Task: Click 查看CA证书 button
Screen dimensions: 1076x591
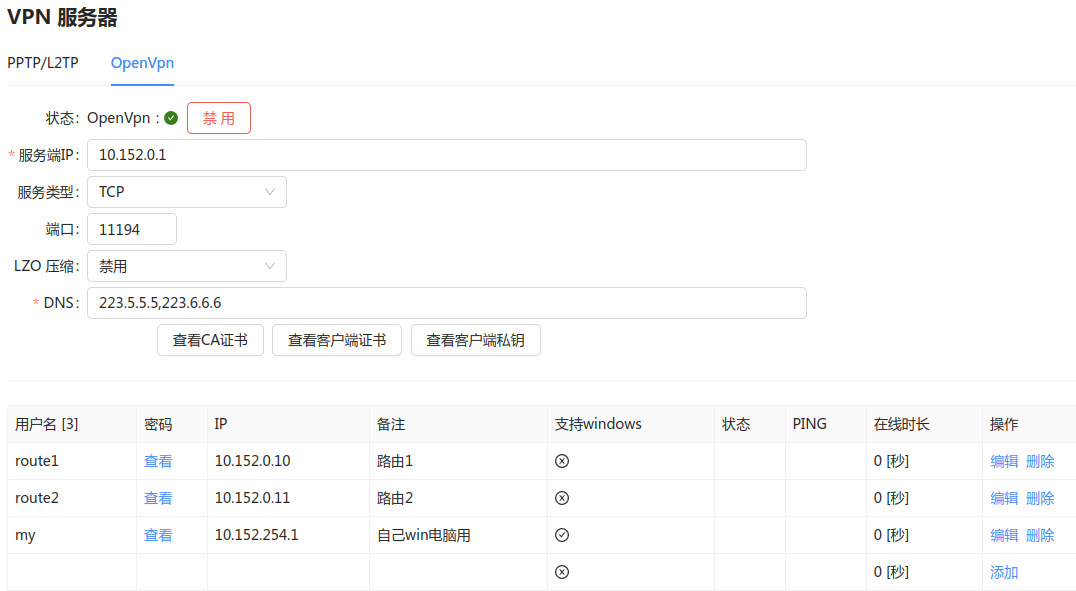Action: coord(210,340)
